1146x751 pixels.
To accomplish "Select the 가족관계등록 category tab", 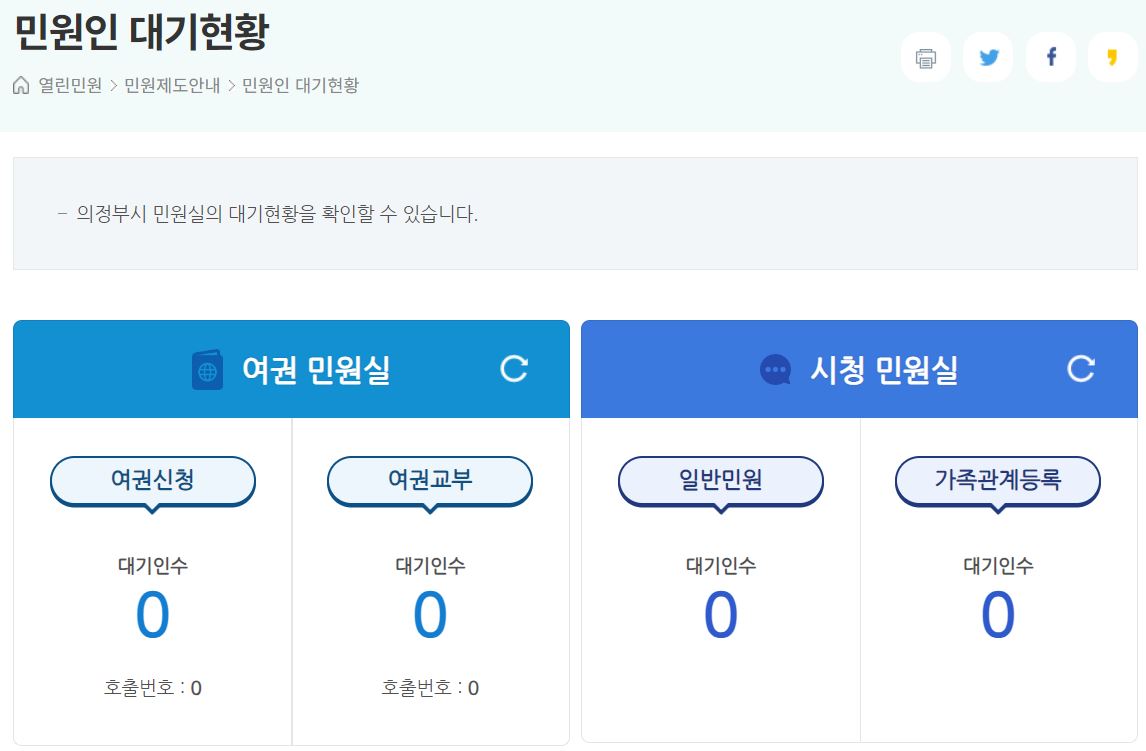I will coord(997,481).
